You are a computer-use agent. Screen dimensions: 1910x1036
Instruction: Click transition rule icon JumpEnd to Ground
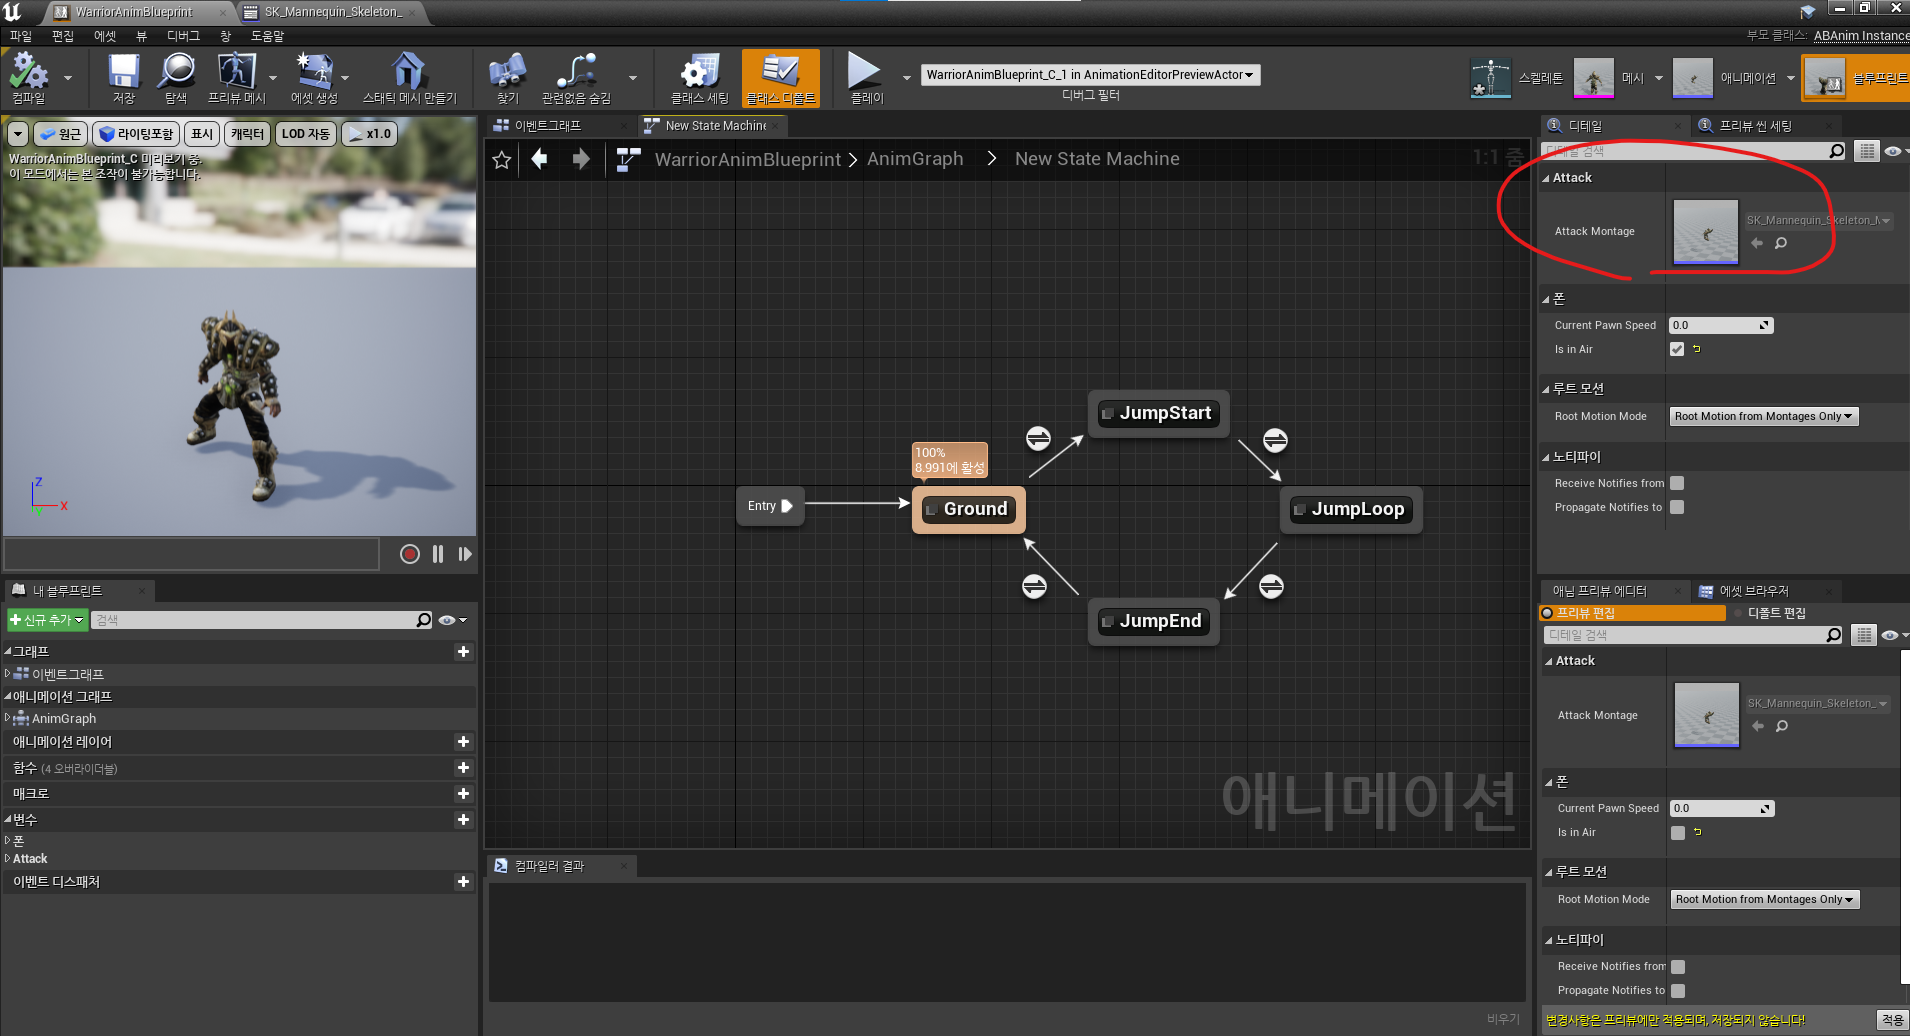1034,586
